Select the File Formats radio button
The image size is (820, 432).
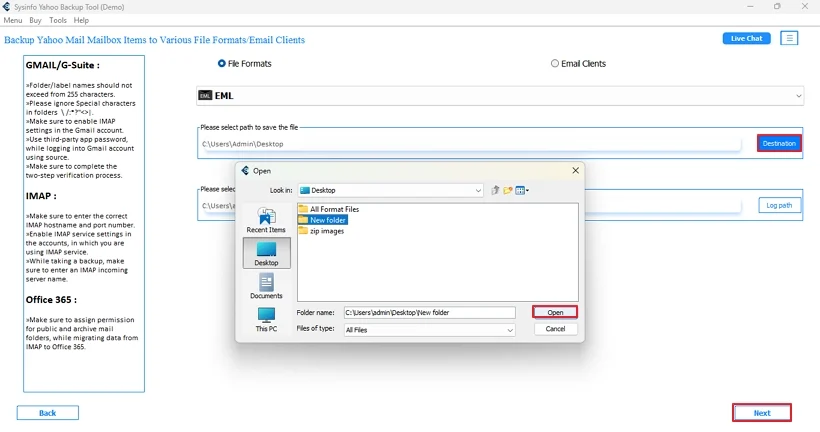(222, 63)
